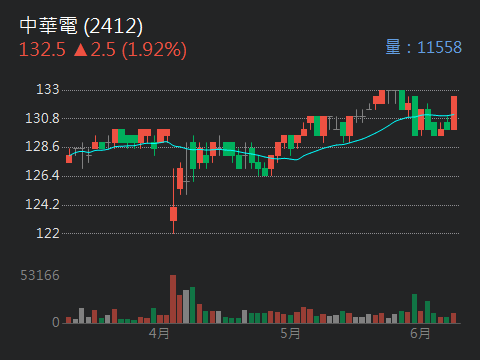
Task: Click the 5月 date axis label
Action: coord(290,333)
